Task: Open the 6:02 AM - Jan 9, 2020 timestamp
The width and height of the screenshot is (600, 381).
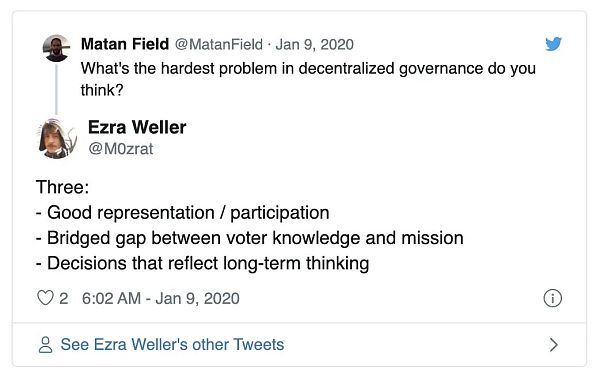Action: tap(161, 298)
